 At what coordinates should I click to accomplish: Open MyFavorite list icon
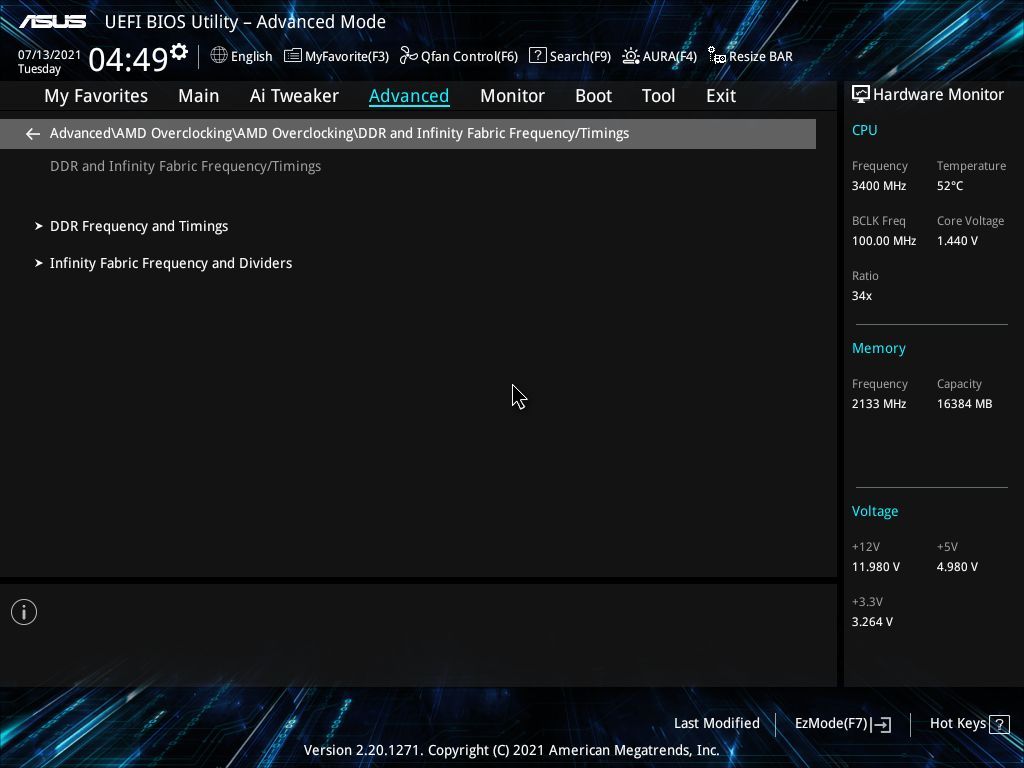293,56
